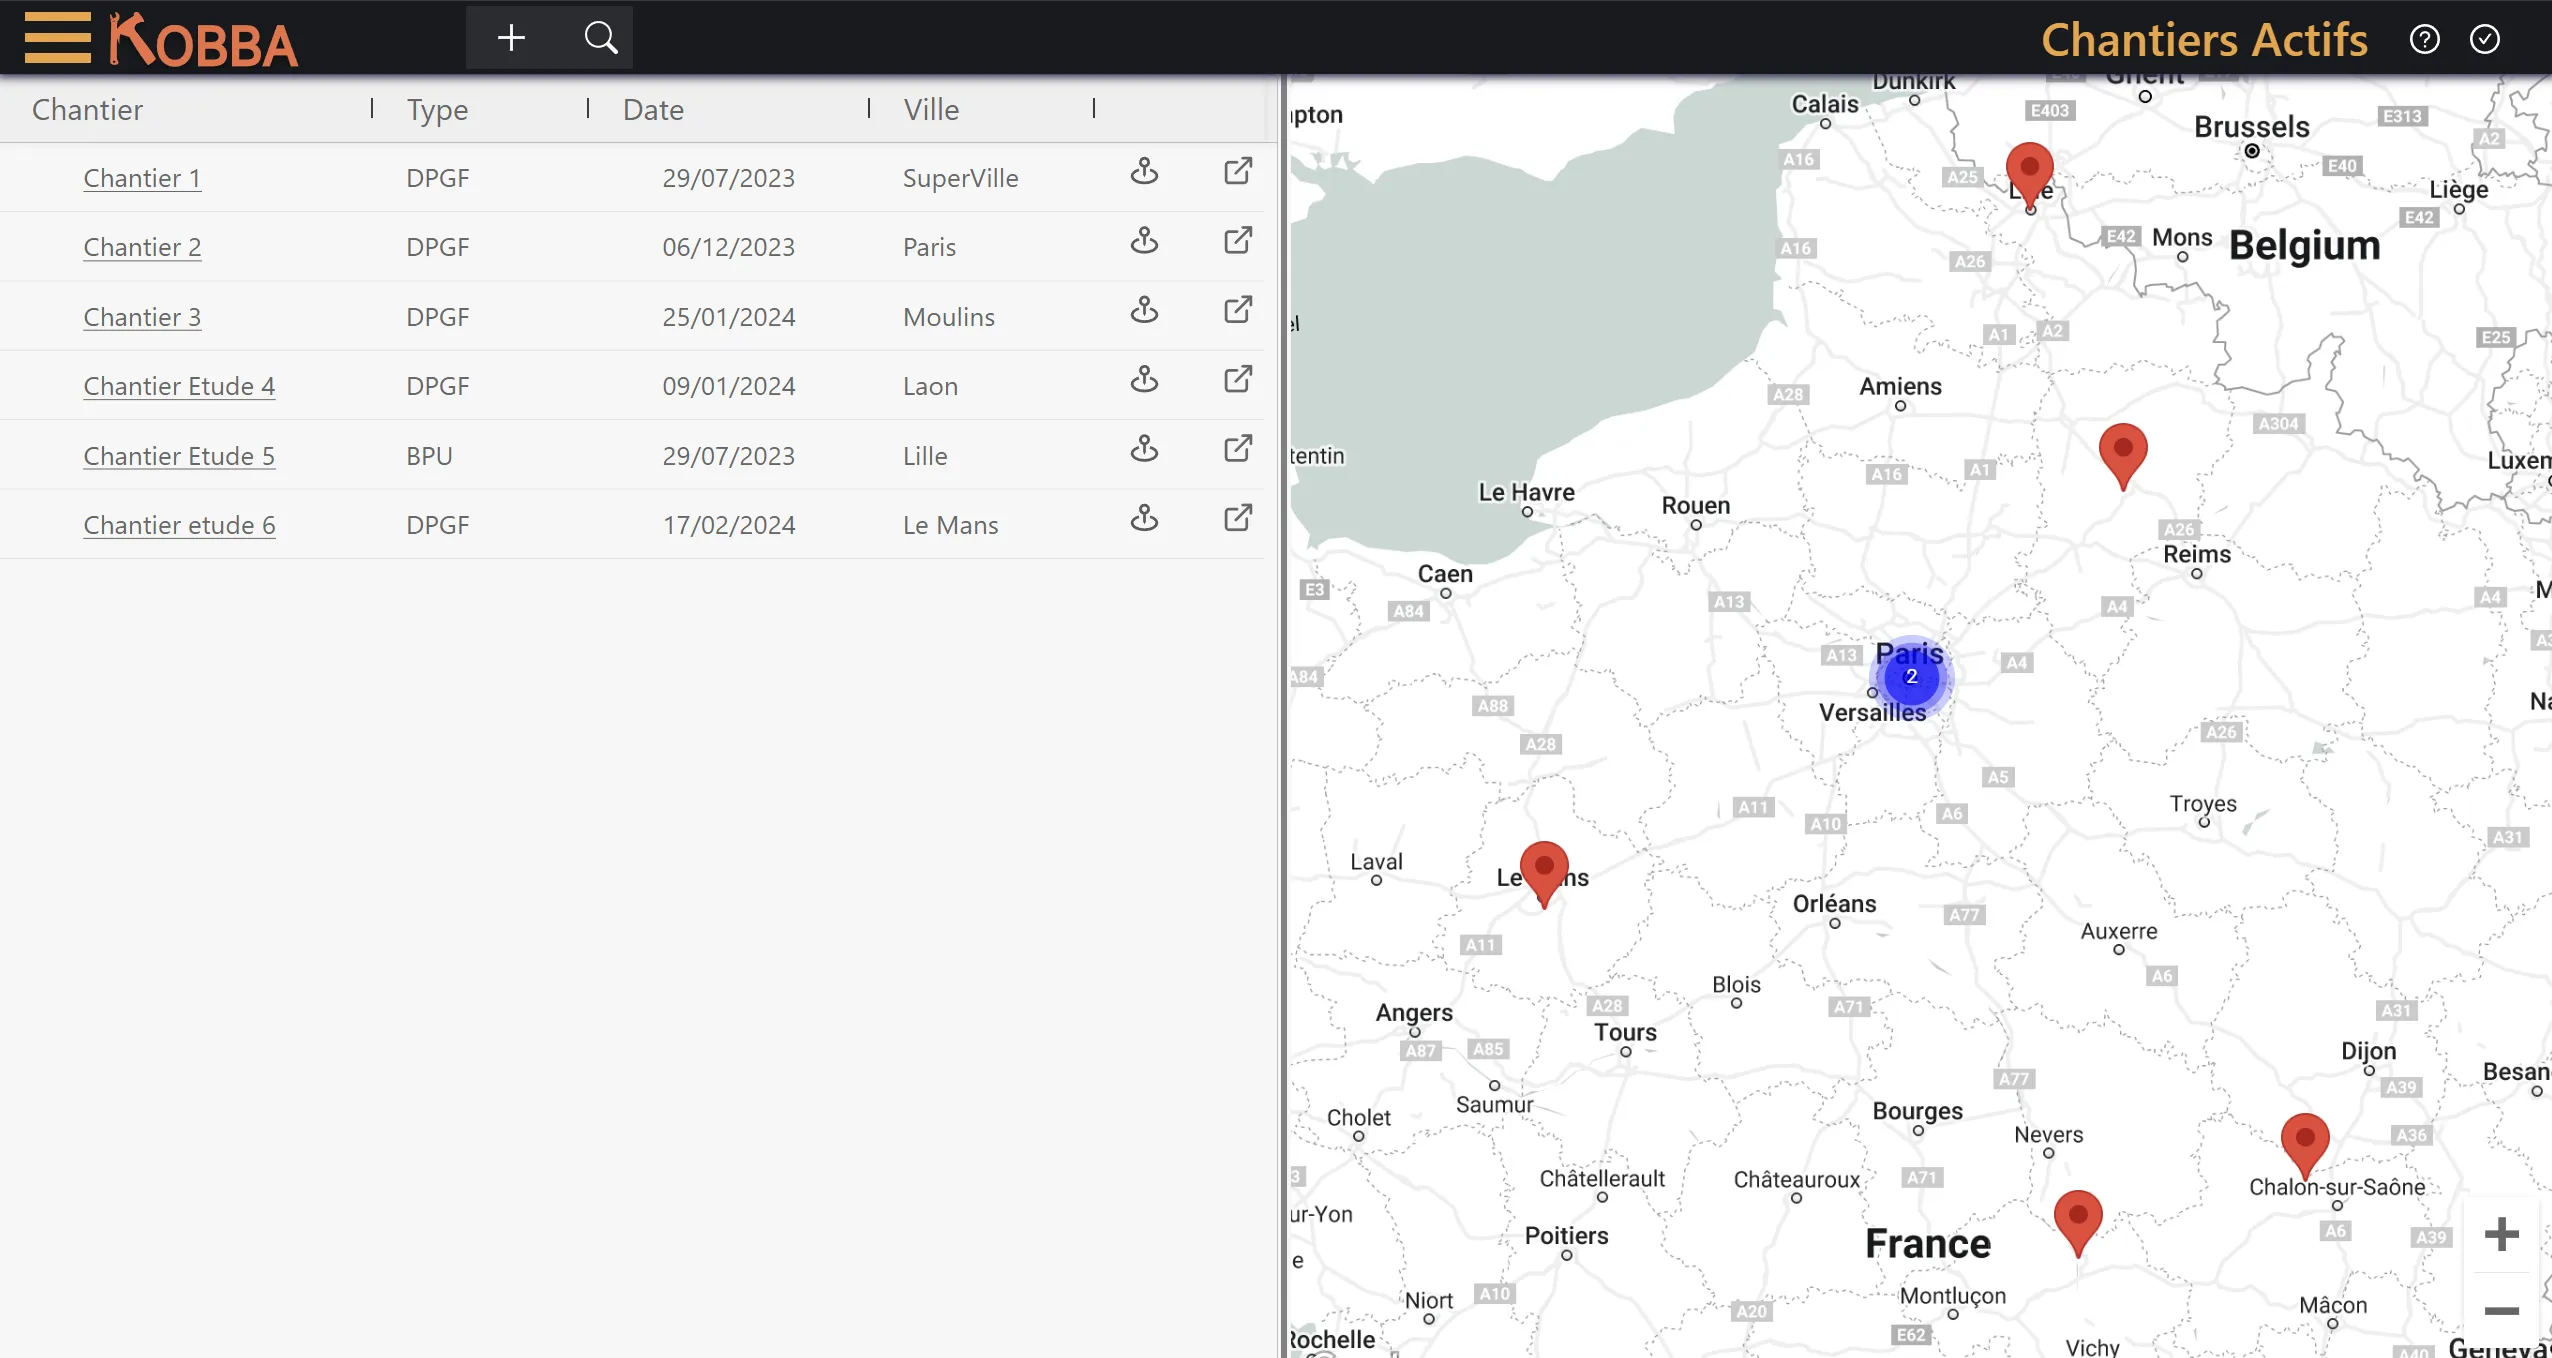Open the search tool
Viewport: 2552px width, 1358px height.
(x=600, y=38)
